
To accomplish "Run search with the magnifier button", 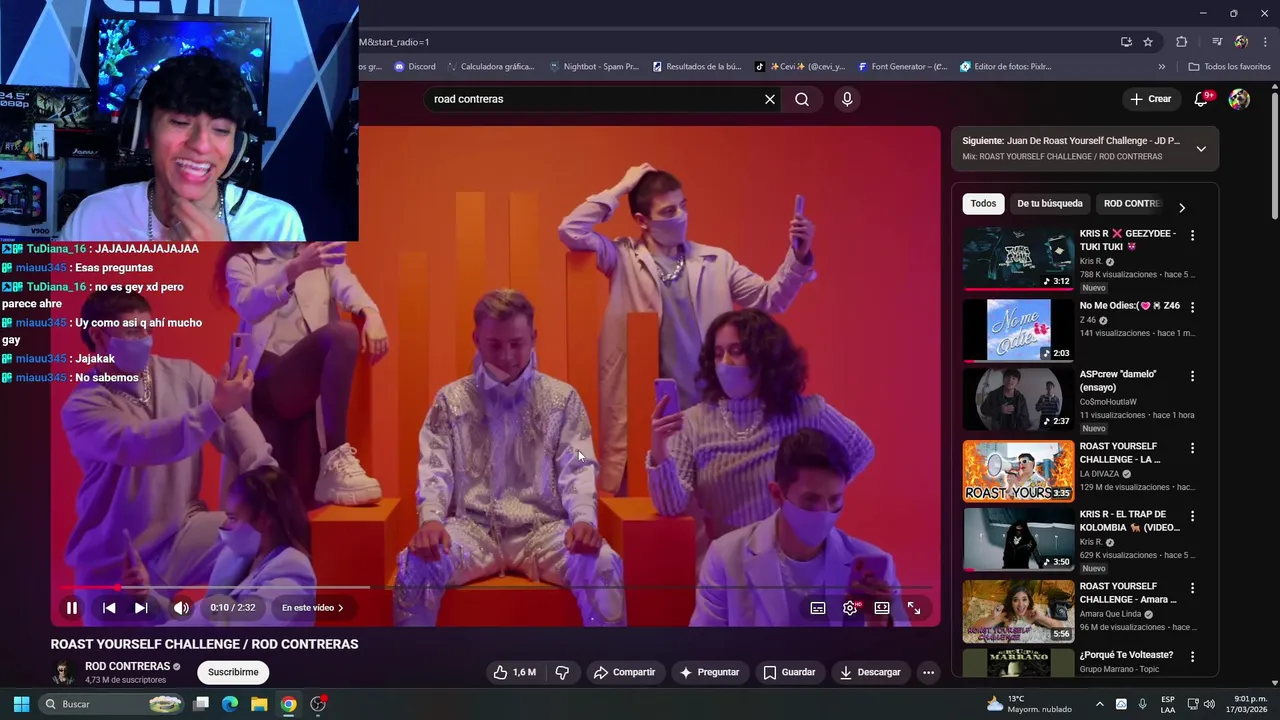I will click(x=802, y=99).
